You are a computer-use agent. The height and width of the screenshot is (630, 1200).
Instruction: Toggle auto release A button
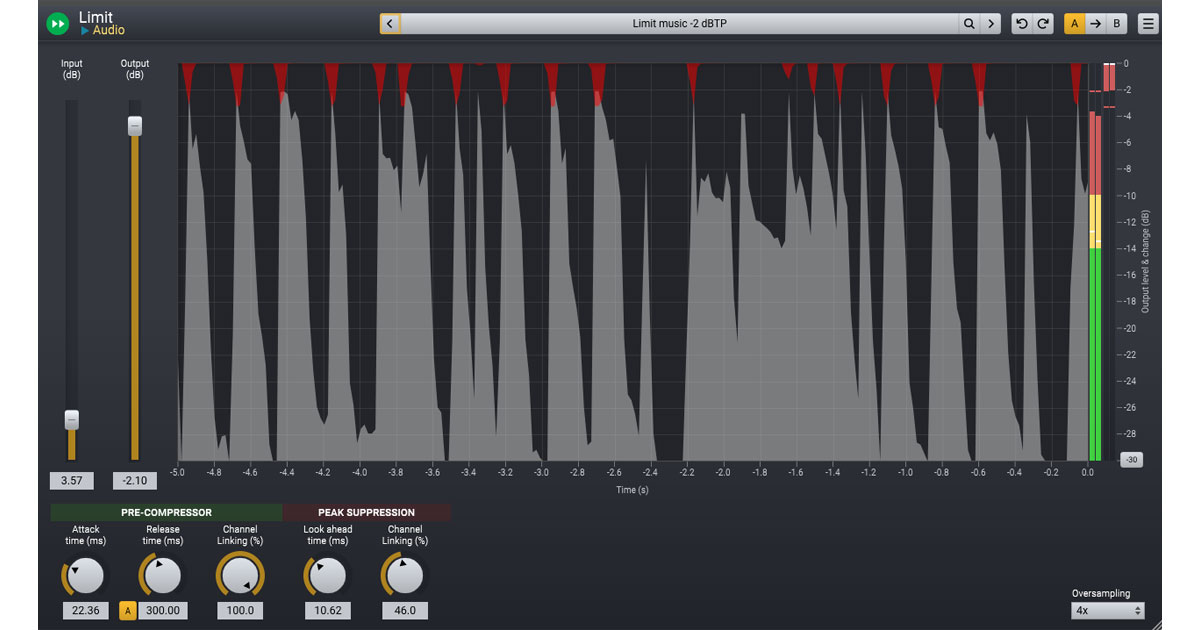coord(127,610)
